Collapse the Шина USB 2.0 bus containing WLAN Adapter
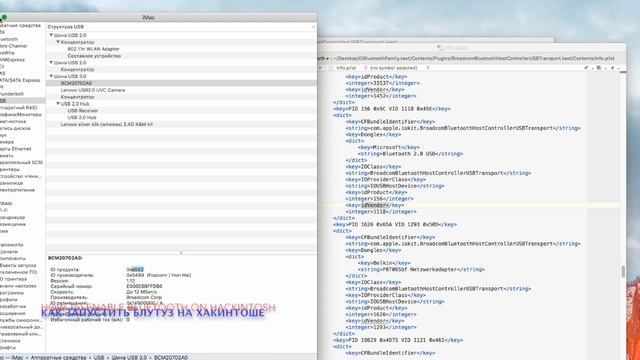The width and height of the screenshot is (640, 360). (51, 35)
